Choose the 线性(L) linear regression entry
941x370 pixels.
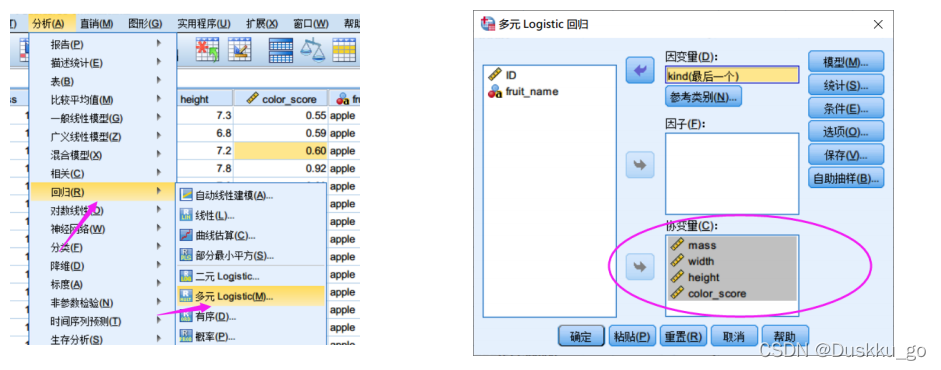[x=251, y=215]
